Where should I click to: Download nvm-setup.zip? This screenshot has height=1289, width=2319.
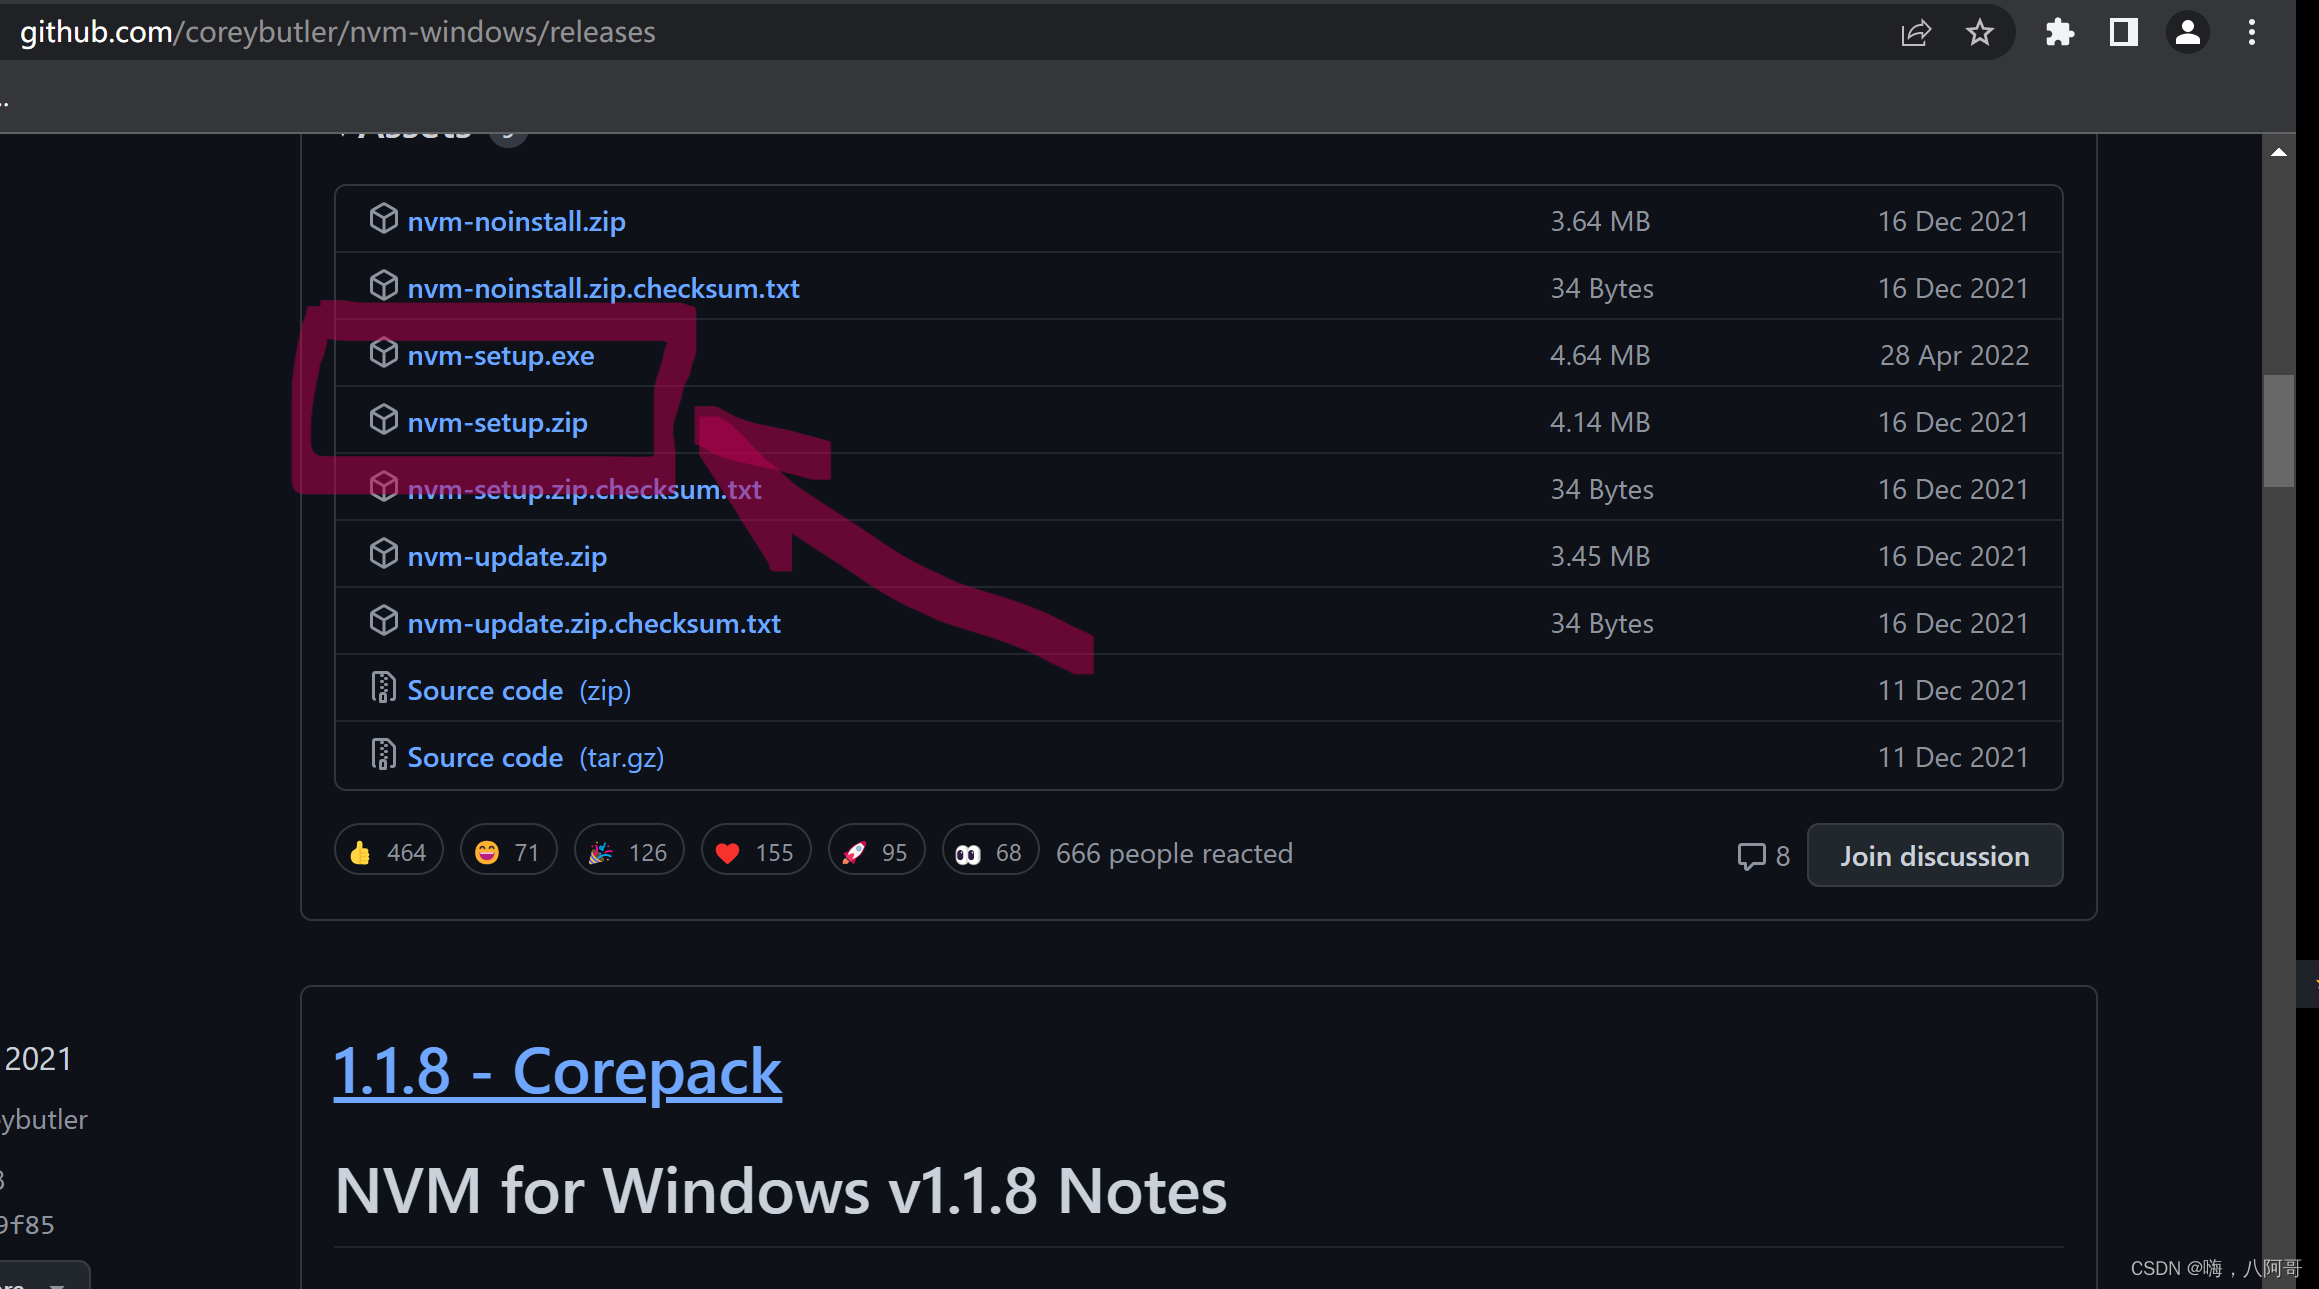pyautogui.click(x=497, y=422)
